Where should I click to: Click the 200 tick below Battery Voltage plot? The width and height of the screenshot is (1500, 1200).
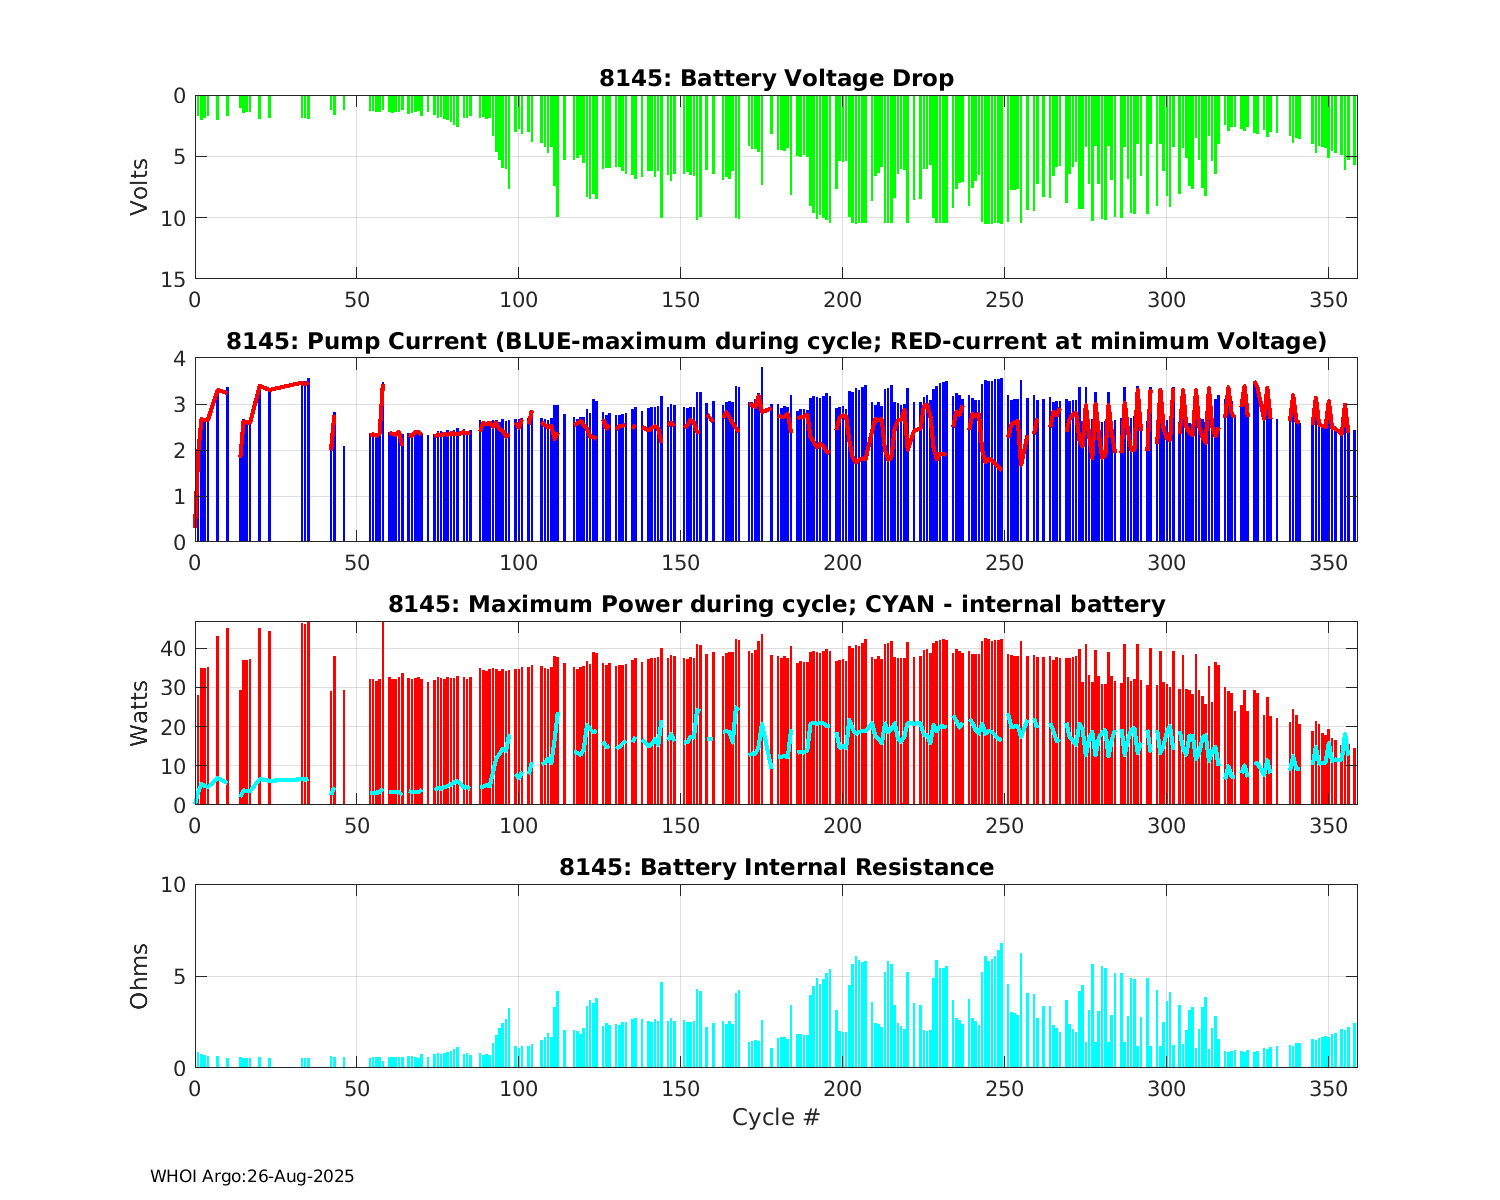coord(842,299)
